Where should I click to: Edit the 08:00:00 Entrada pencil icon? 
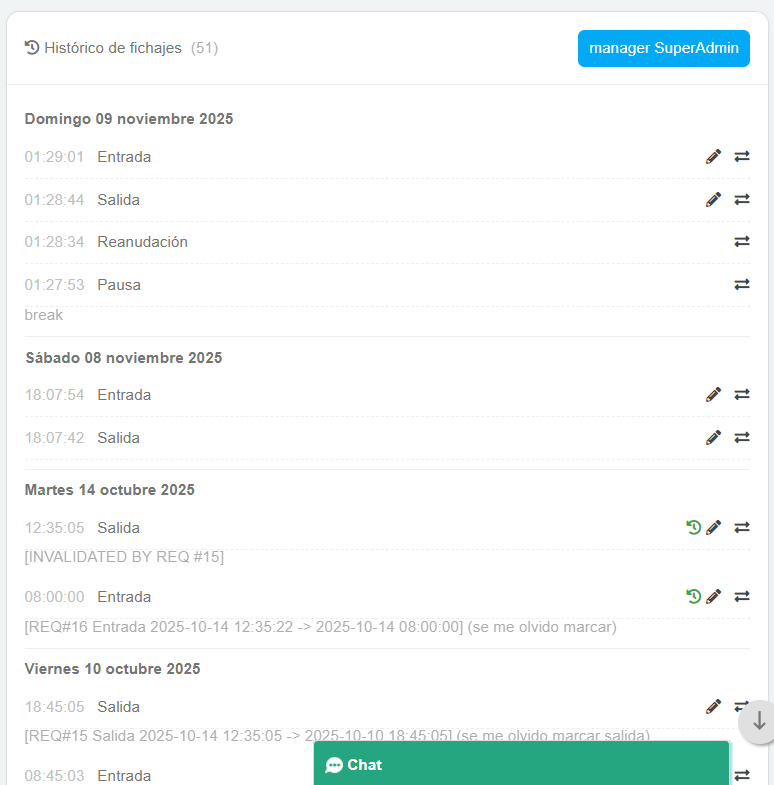click(x=713, y=597)
